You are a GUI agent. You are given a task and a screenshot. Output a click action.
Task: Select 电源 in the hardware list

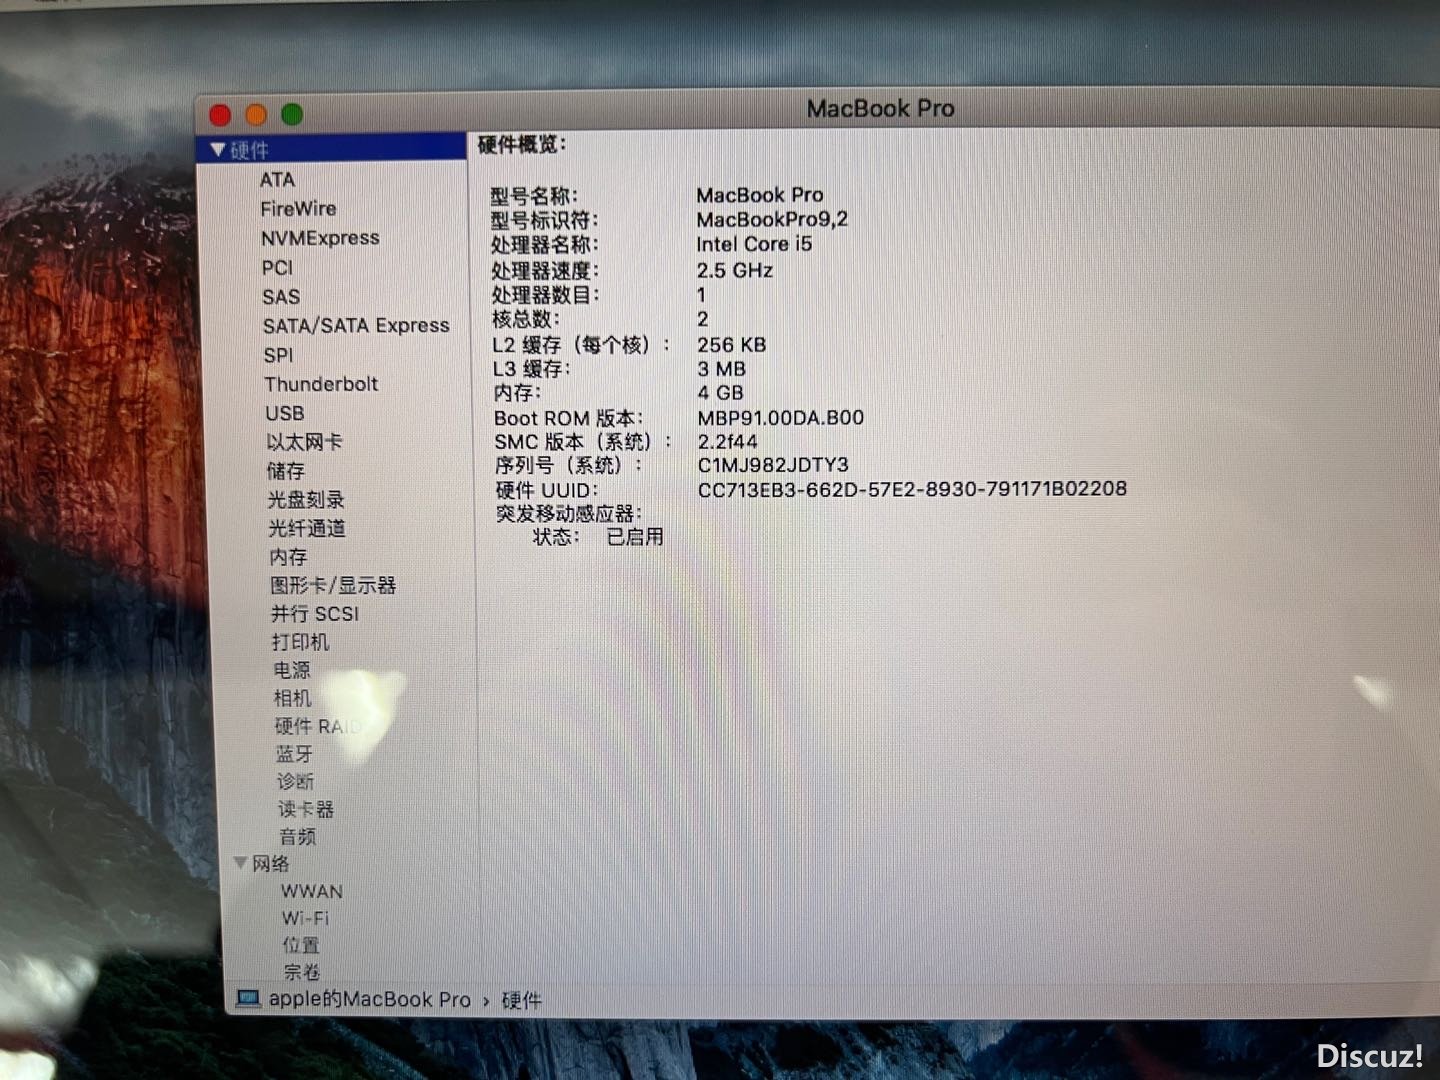292,670
